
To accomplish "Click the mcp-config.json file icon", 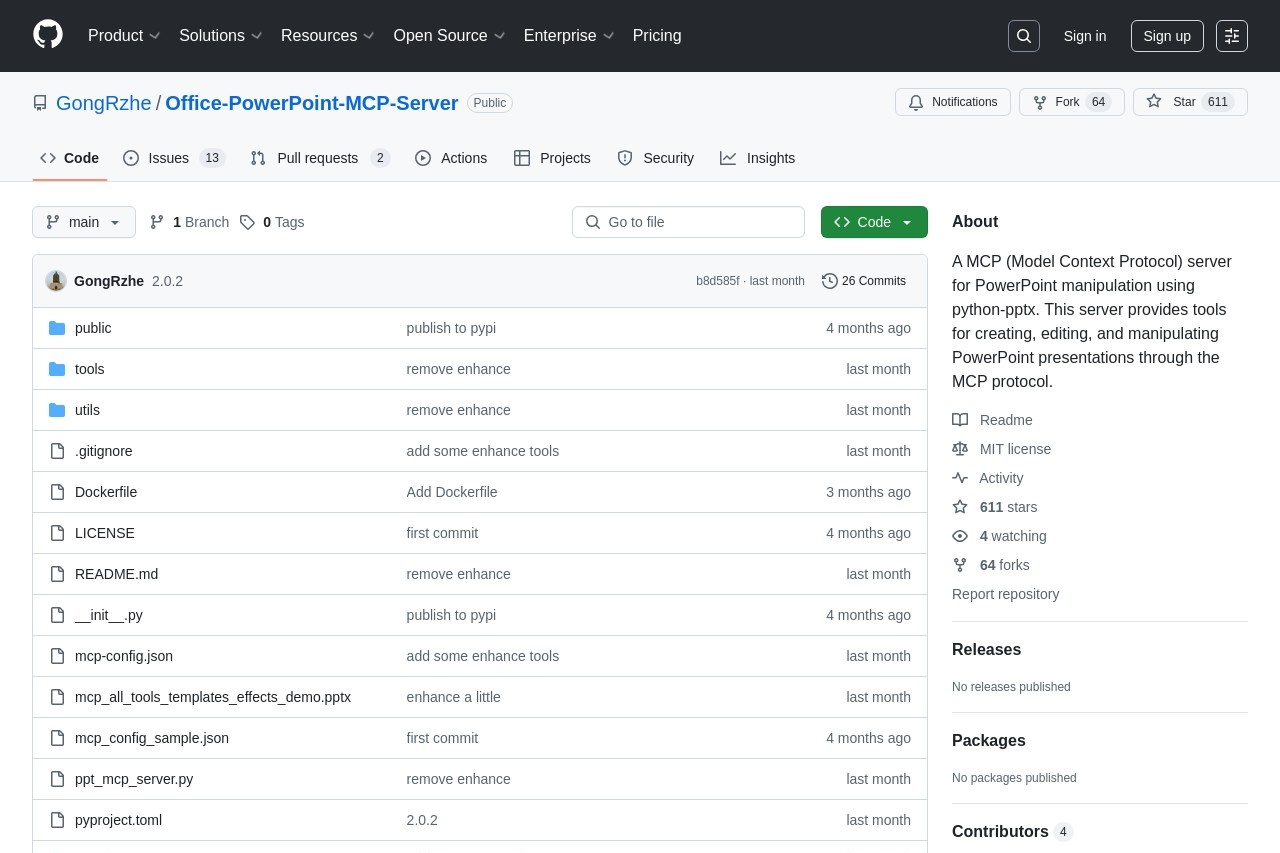I will tap(57, 656).
